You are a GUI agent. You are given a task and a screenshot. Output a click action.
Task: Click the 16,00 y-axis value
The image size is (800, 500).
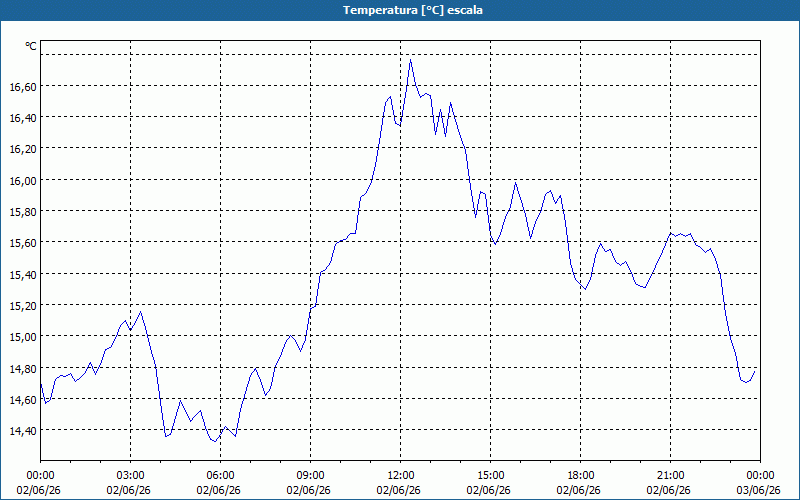[23, 181]
